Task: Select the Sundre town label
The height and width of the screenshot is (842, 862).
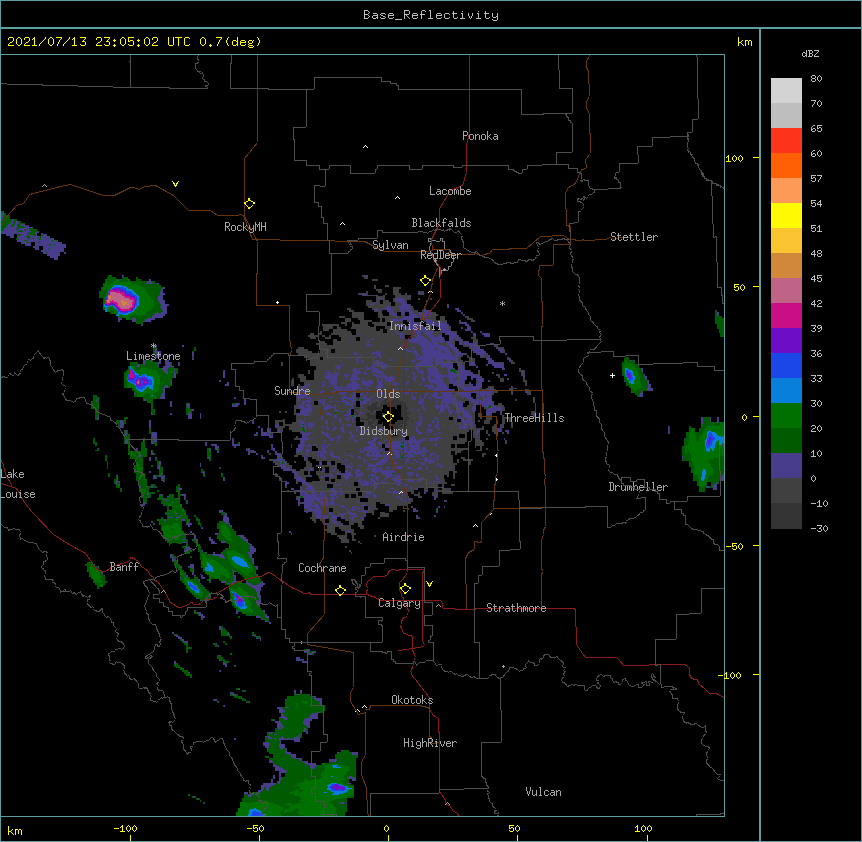Action: tap(292, 391)
